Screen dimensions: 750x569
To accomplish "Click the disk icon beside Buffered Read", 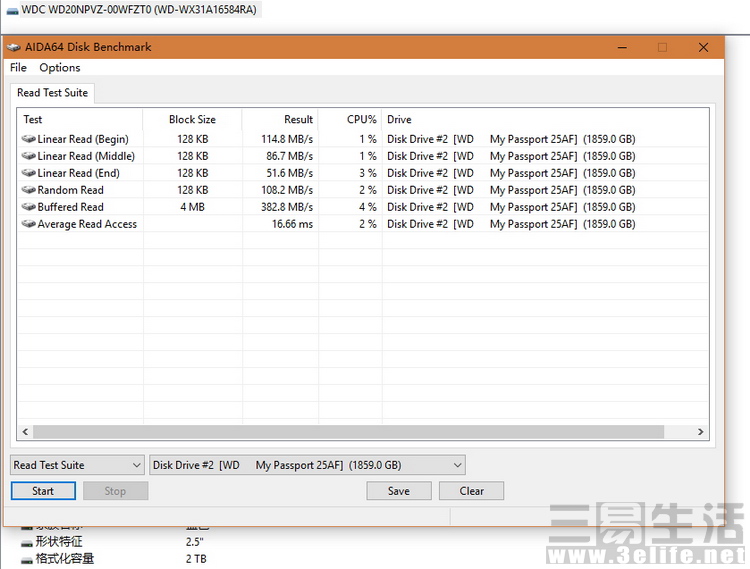I will [x=28, y=207].
